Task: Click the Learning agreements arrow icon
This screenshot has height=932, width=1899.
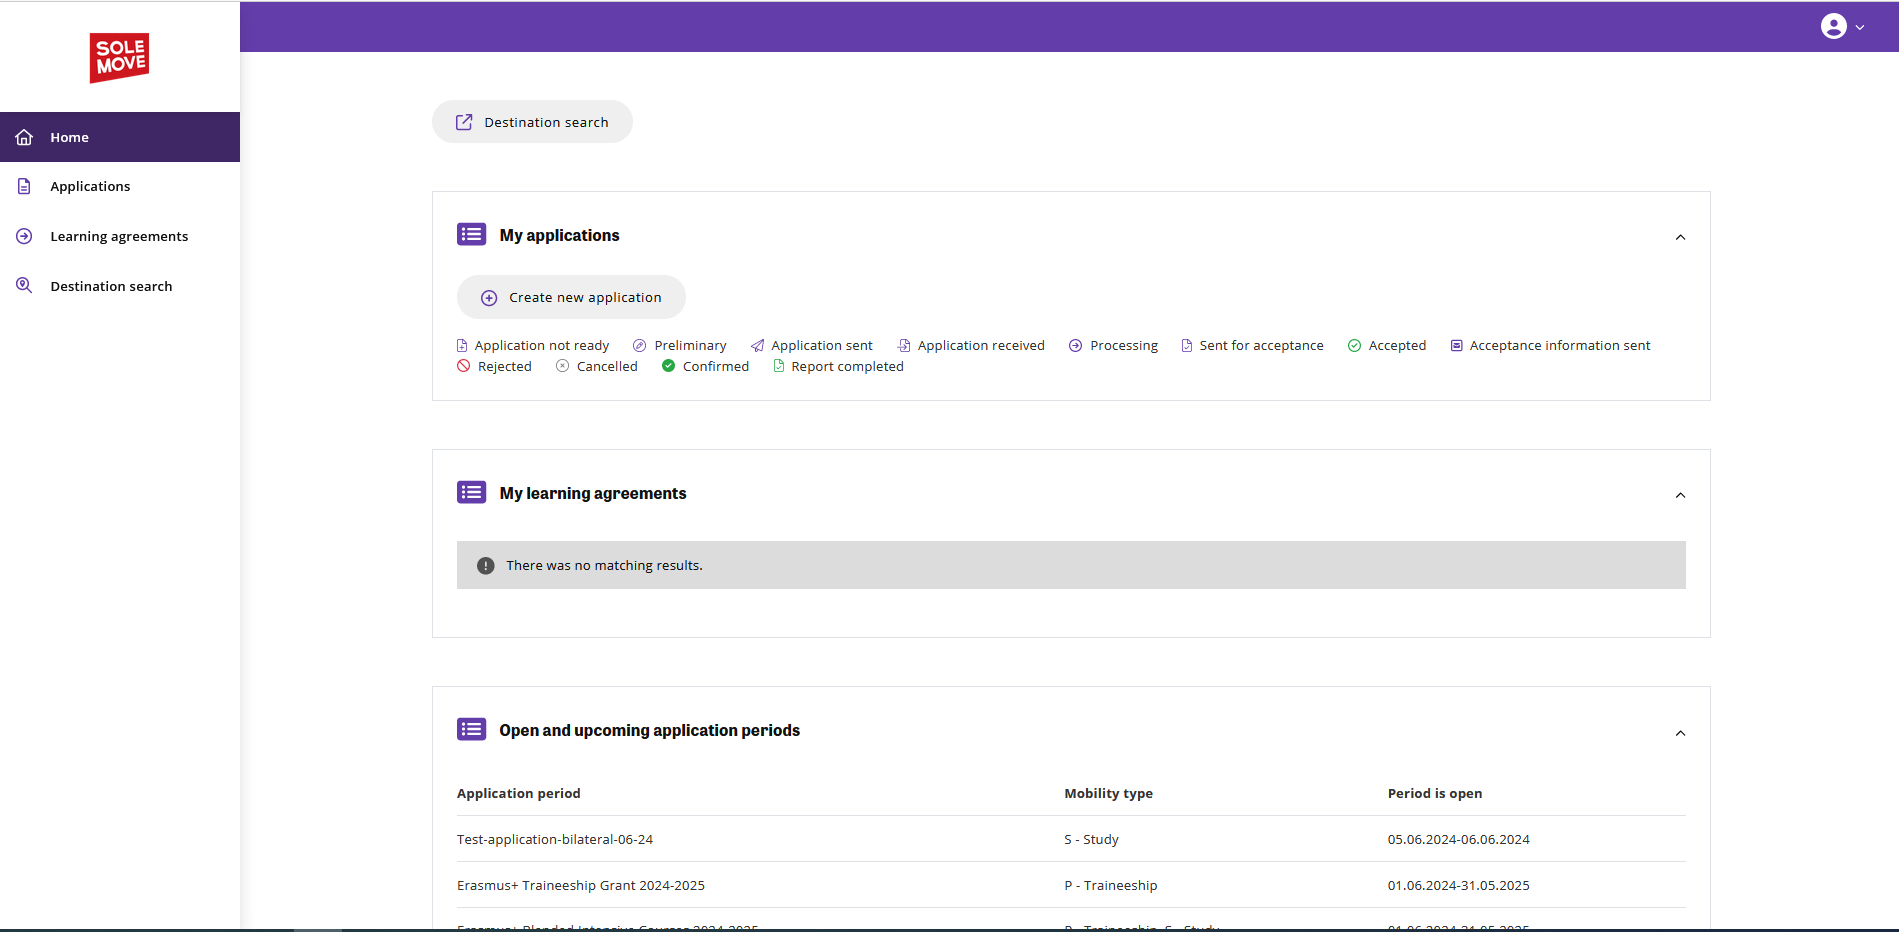Action: coord(25,236)
